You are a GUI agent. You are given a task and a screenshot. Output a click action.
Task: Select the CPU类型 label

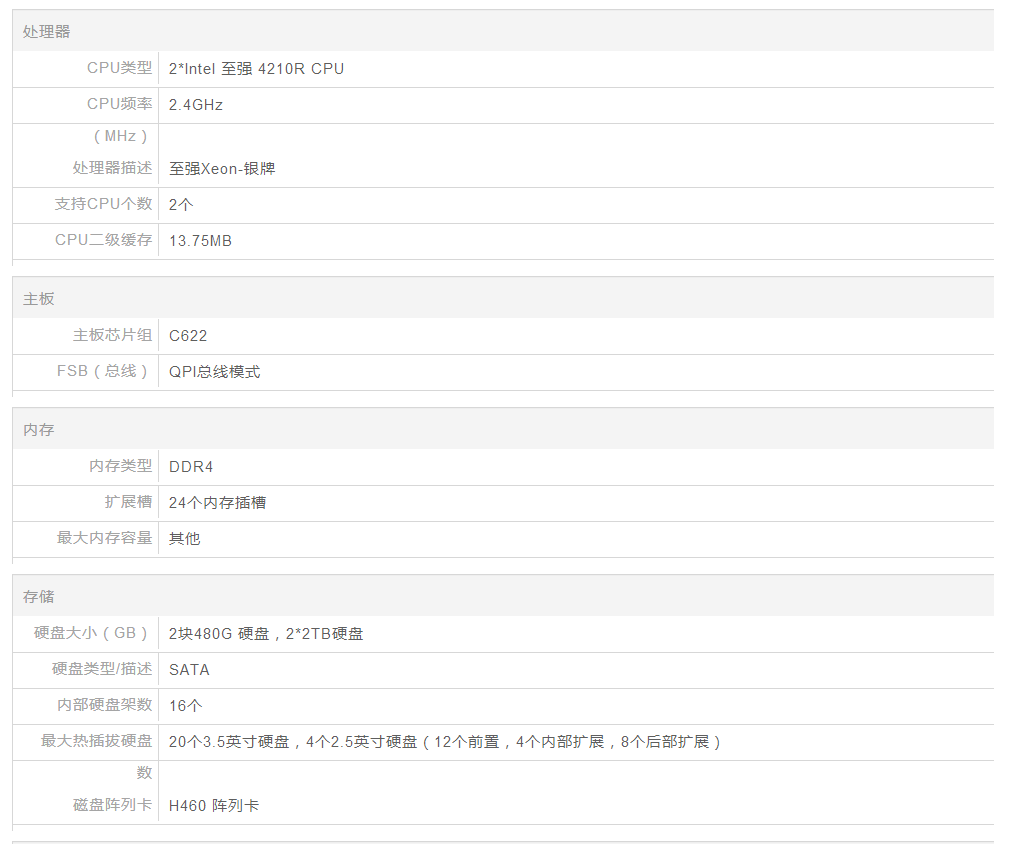119,68
